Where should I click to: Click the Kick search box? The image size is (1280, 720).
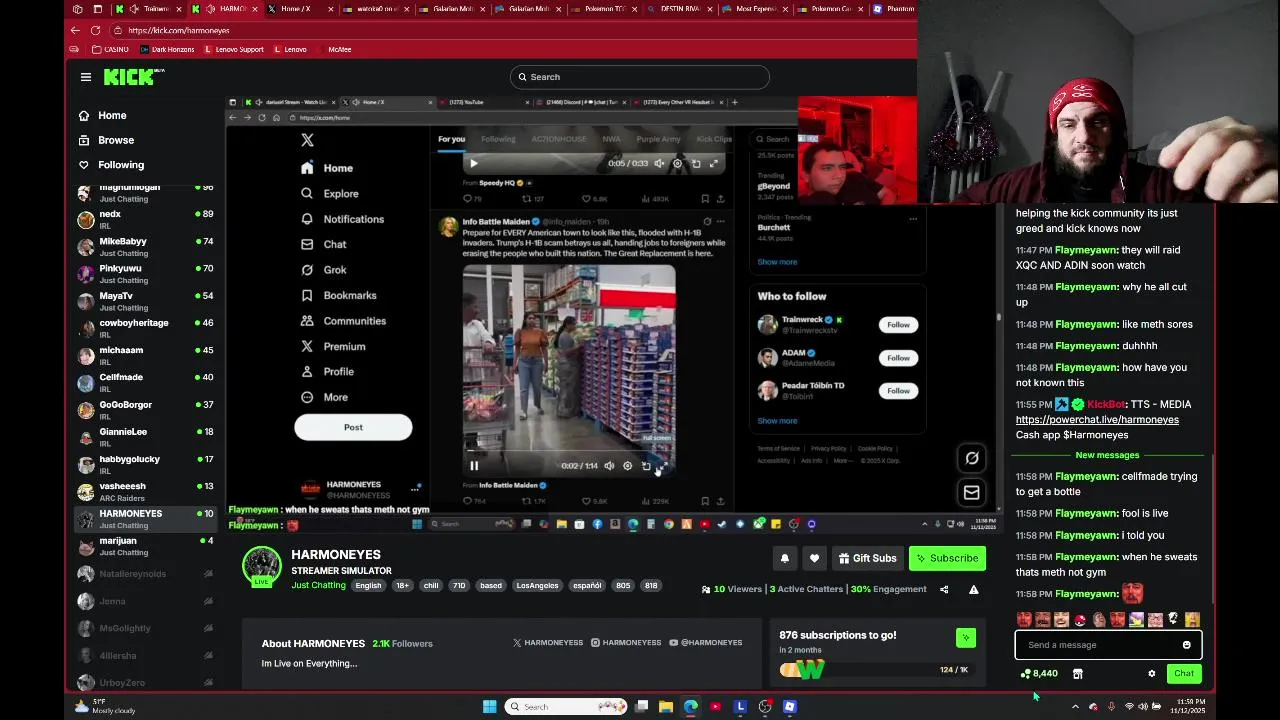pos(639,77)
